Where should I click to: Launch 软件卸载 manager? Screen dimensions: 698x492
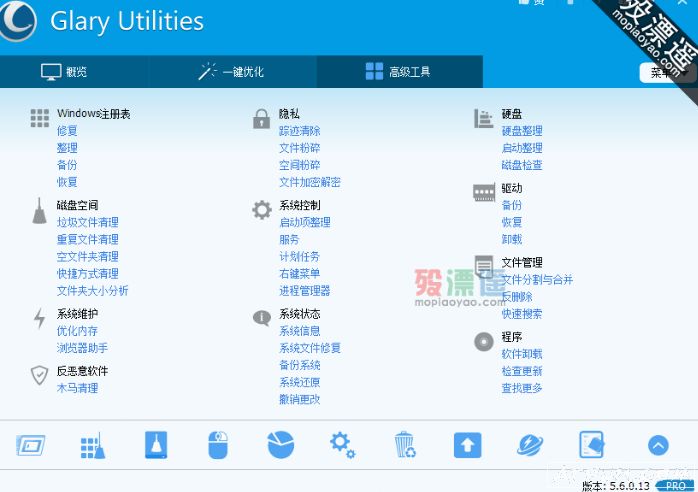point(522,354)
